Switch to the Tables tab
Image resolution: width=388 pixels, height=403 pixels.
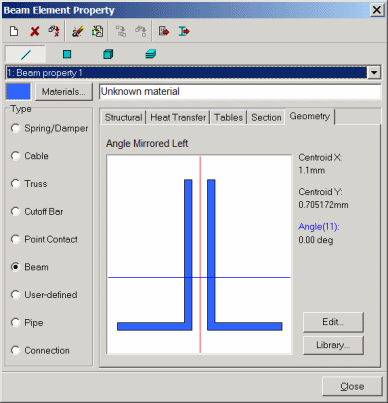pyautogui.click(x=228, y=117)
